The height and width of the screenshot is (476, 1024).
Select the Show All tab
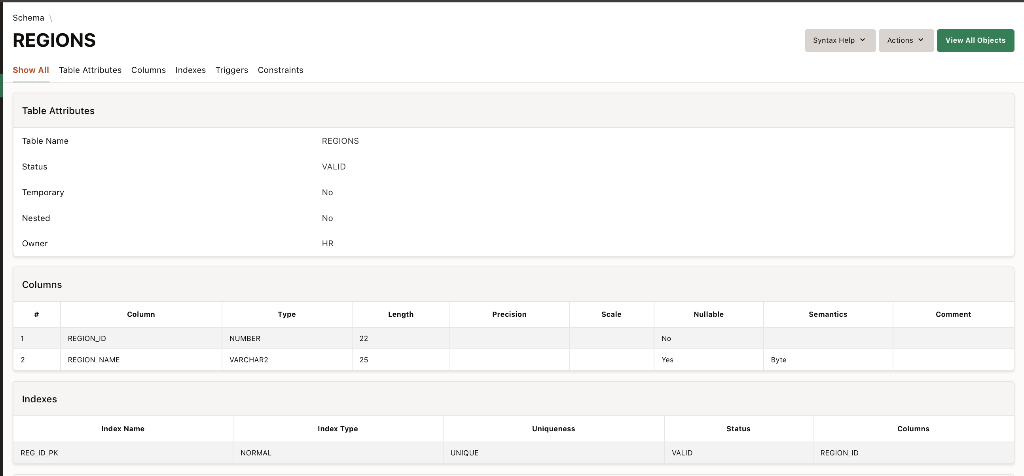point(31,70)
